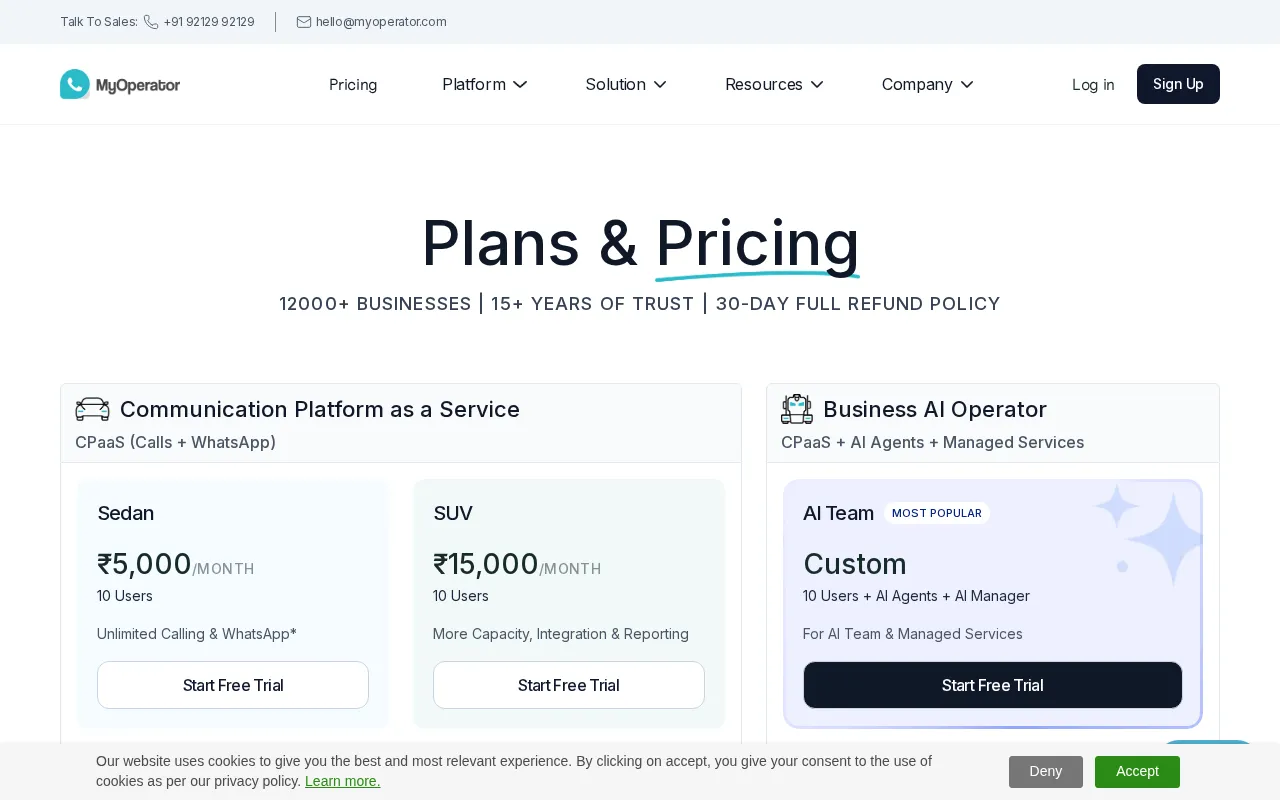Open the Company menu
The image size is (1280, 800).
tap(917, 85)
